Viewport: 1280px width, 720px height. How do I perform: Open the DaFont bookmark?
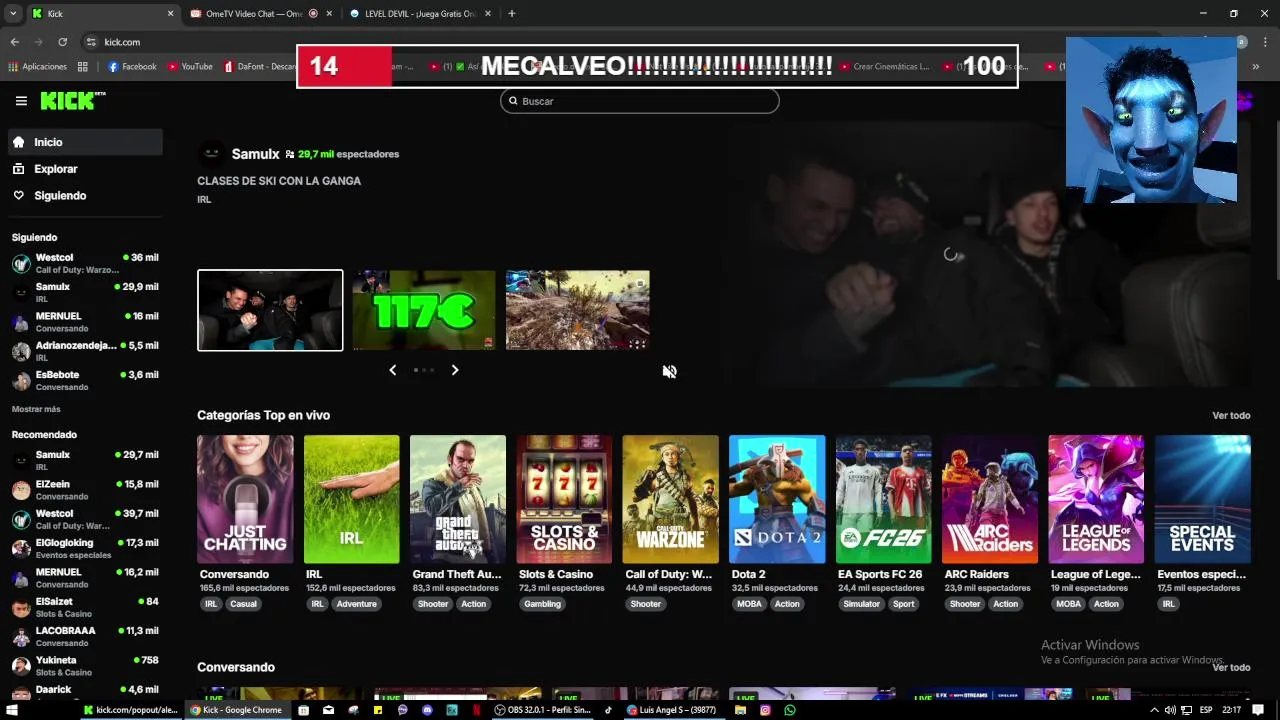click(260, 67)
